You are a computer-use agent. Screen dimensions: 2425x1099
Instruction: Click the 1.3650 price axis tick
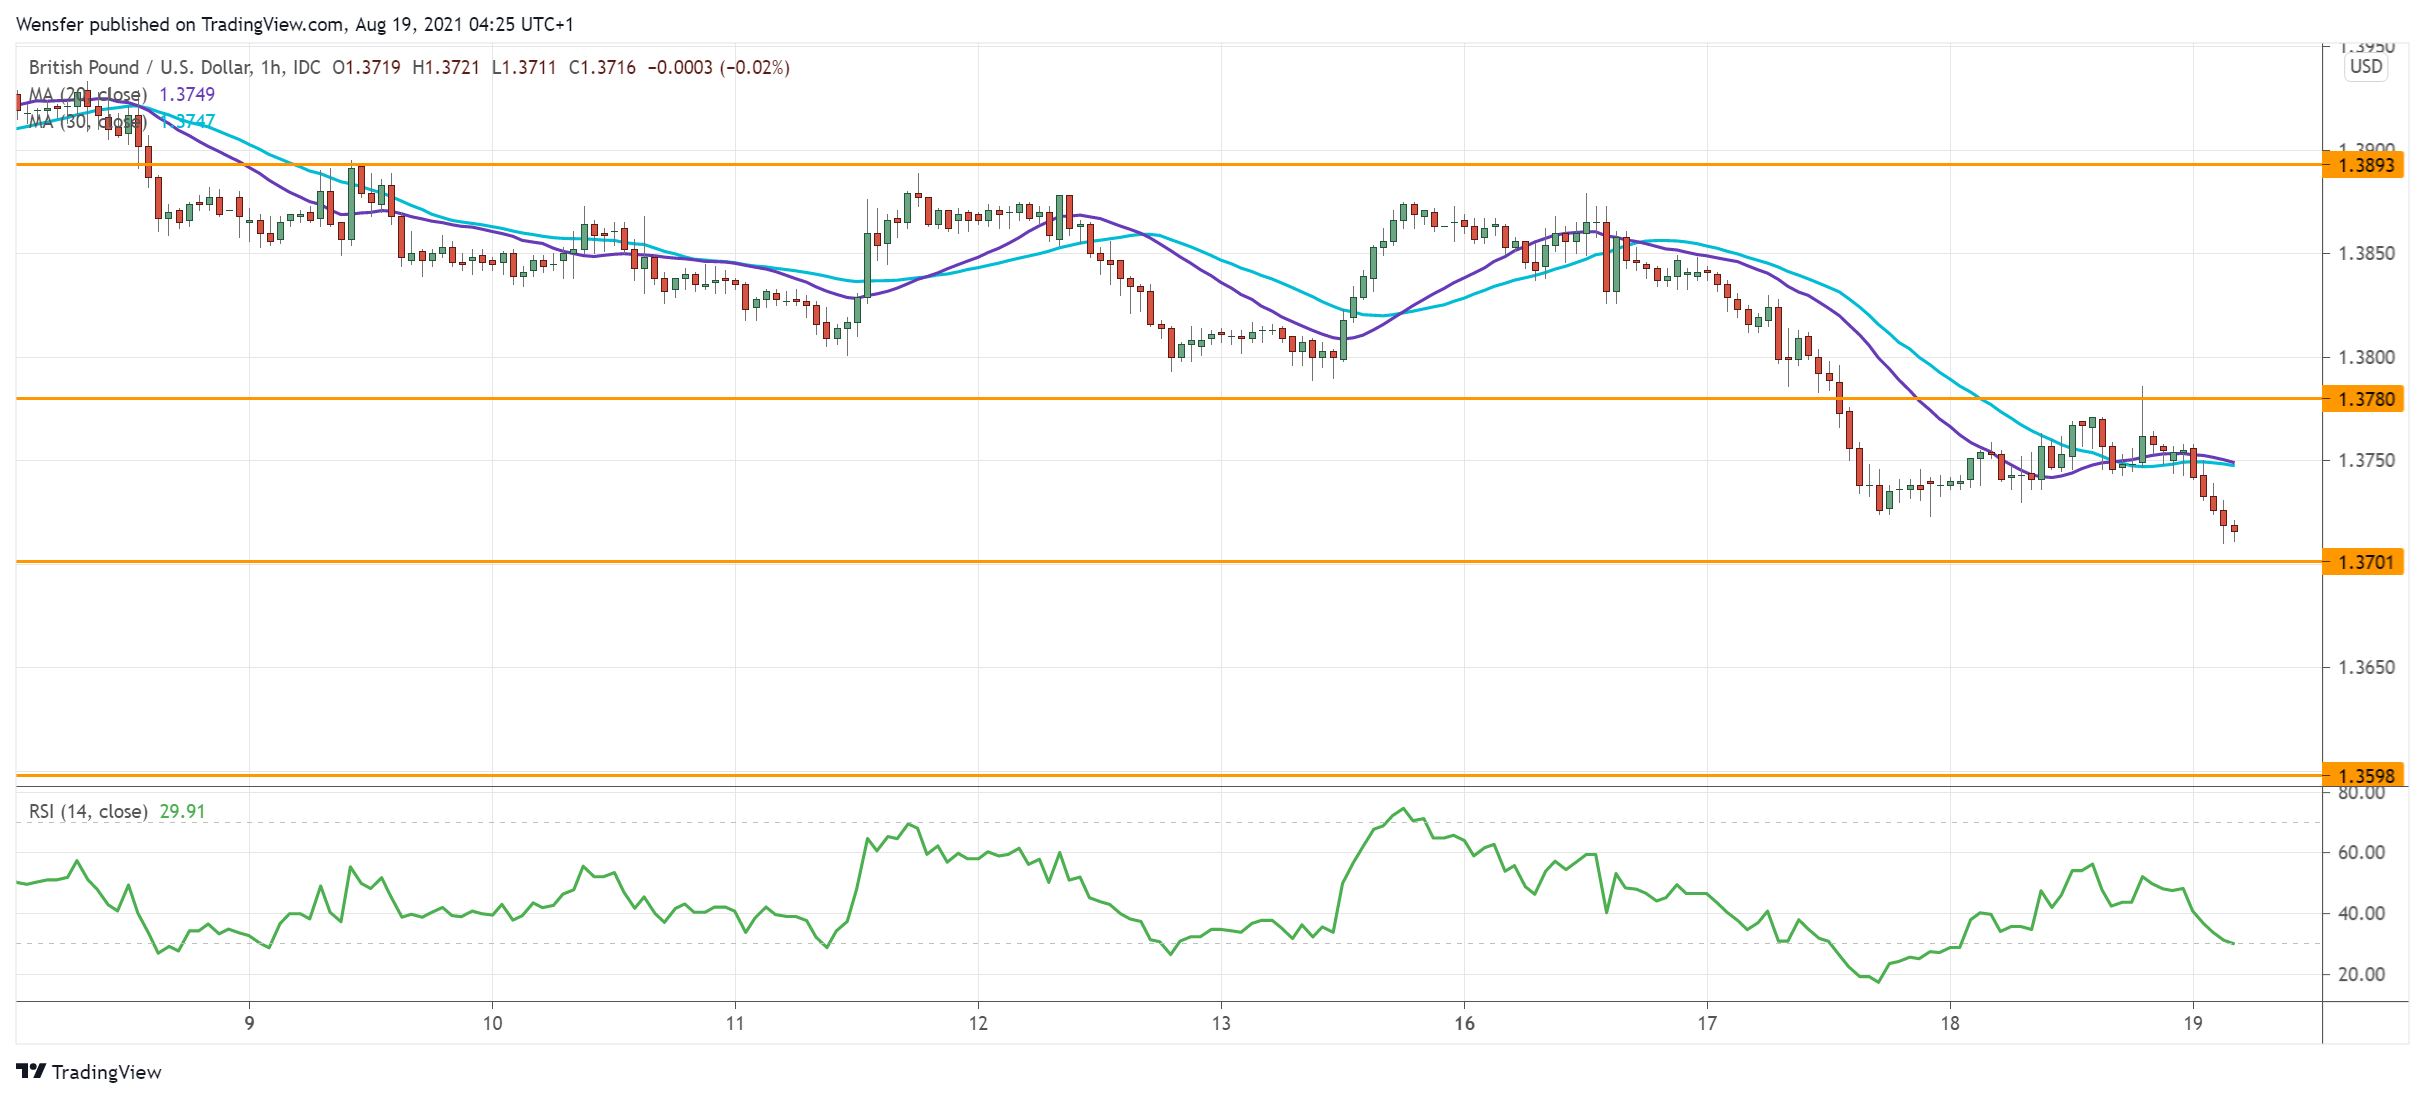tap(2366, 667)
